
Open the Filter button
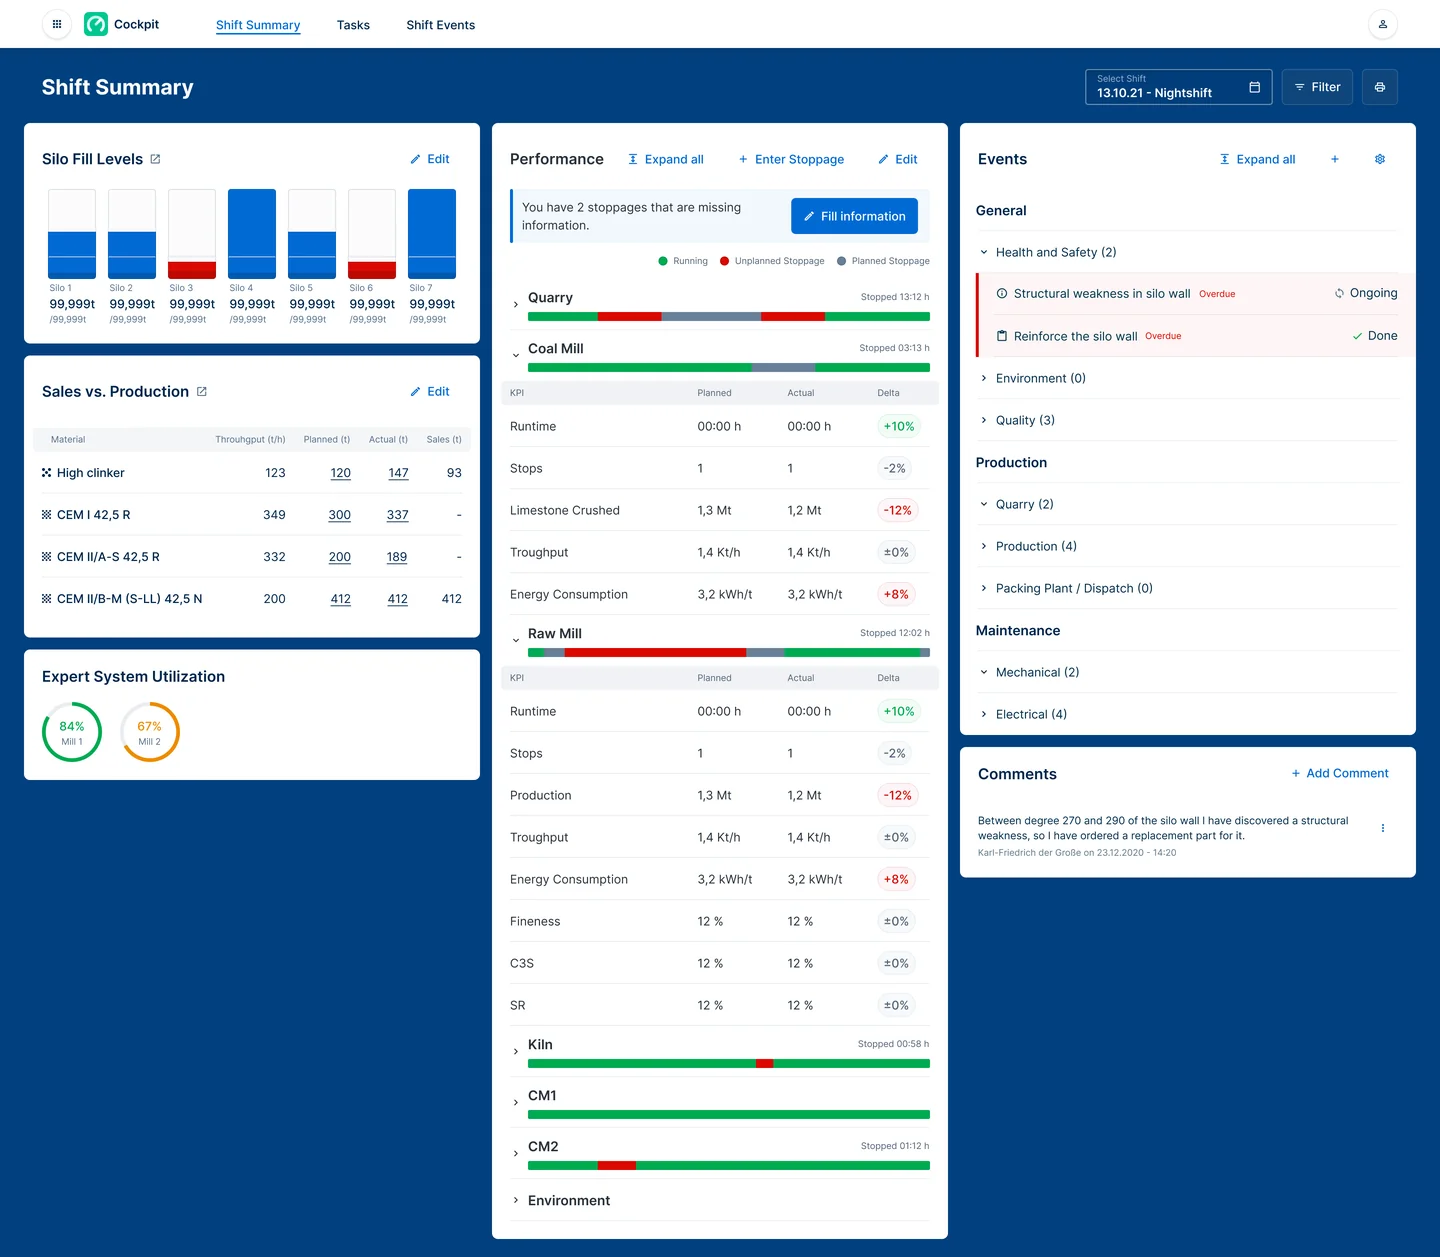click(x=1317, y=87)
